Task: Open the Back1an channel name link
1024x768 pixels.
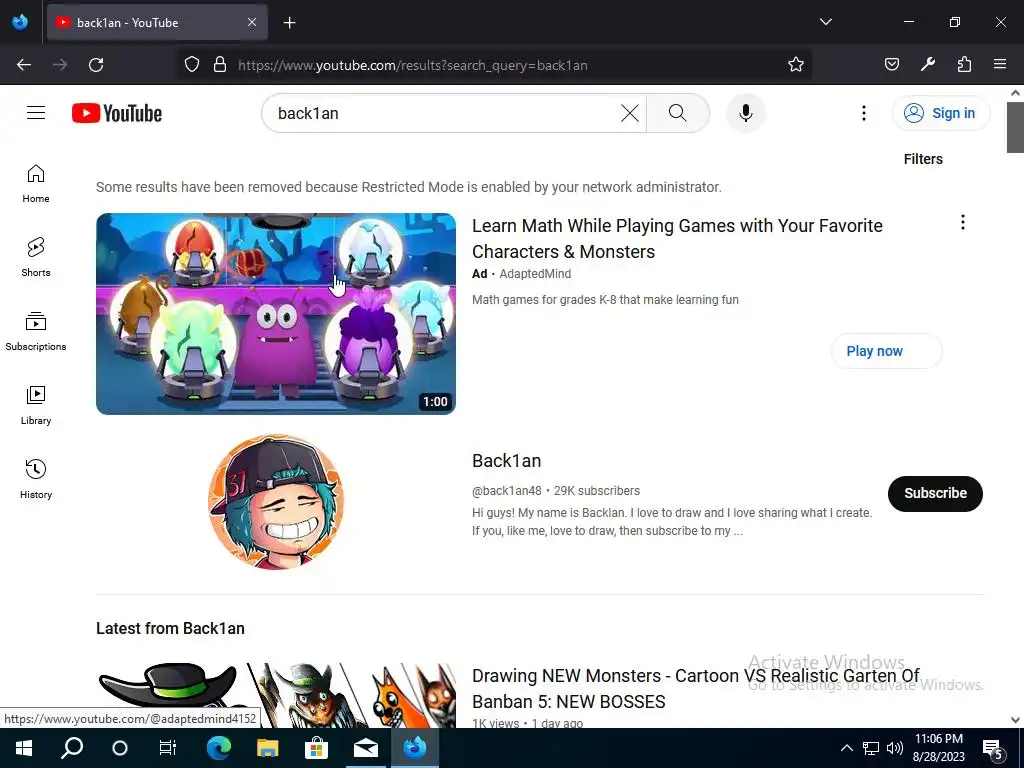Action: point(507,461)
